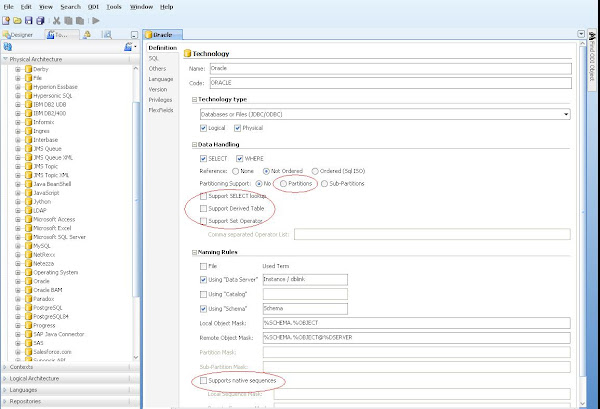This screenshot has height=409, width=600.
Task: Switch to the Designer tab
Action: point(22,33)
